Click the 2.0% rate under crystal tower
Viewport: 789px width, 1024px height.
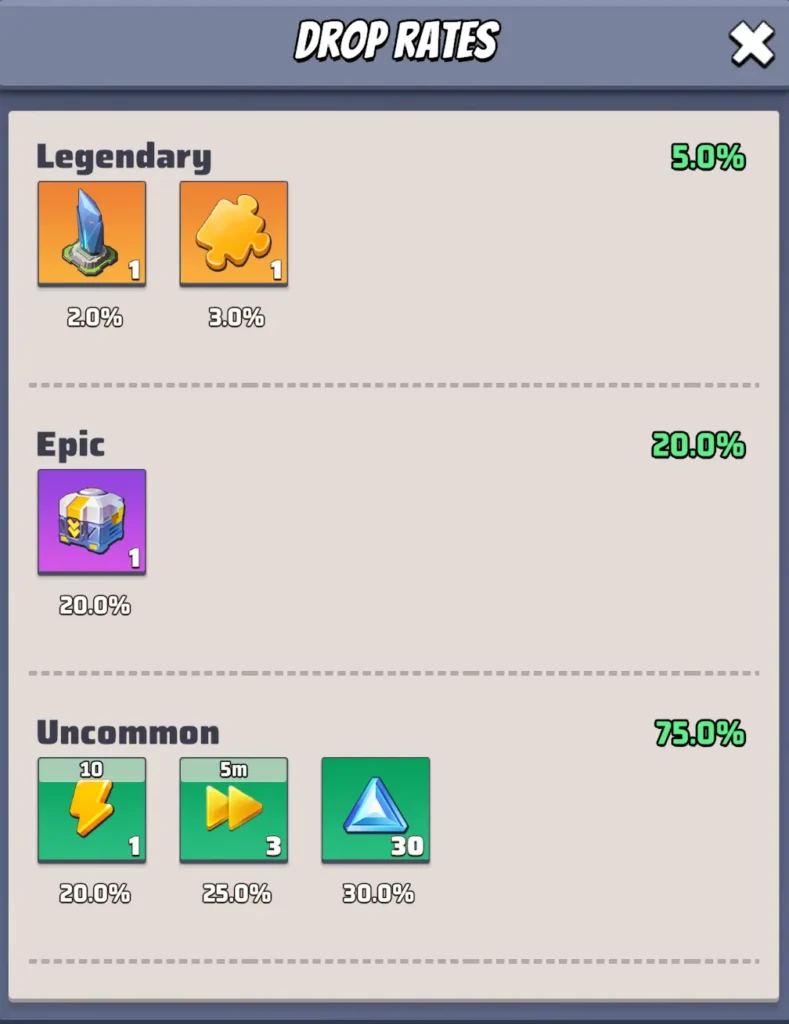pos(95,317)
